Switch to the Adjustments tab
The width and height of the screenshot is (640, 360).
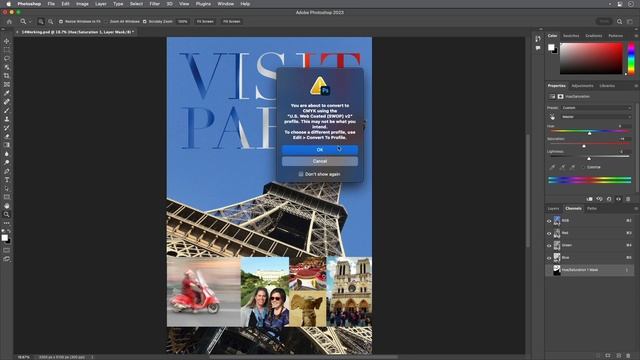click(582, 86)
